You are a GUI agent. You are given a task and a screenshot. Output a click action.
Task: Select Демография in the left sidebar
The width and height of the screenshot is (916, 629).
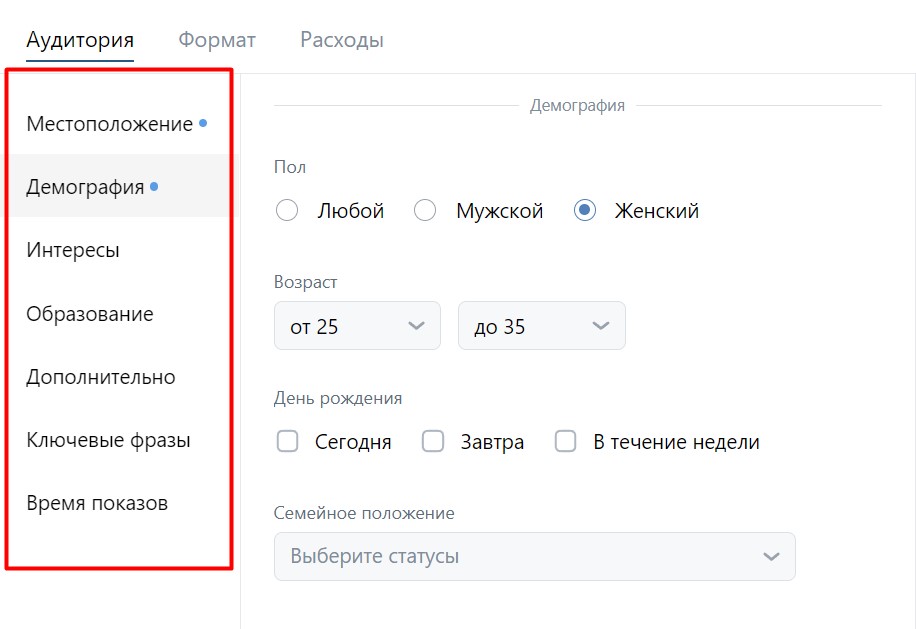pyautogui.click(x=86, y=187)
